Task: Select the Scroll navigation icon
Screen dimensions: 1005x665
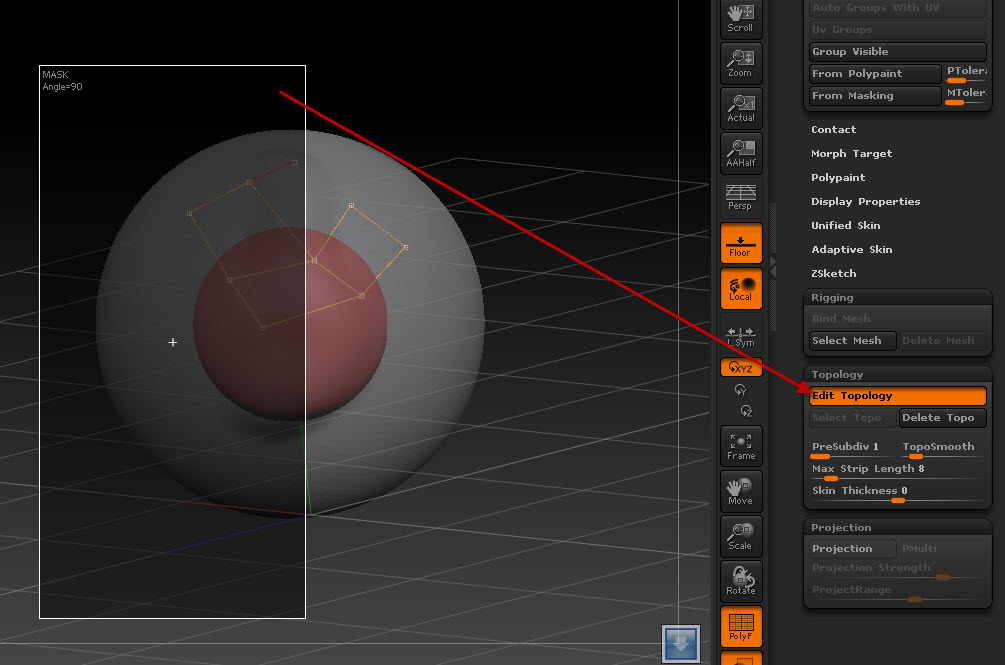Action: [740, 18]
